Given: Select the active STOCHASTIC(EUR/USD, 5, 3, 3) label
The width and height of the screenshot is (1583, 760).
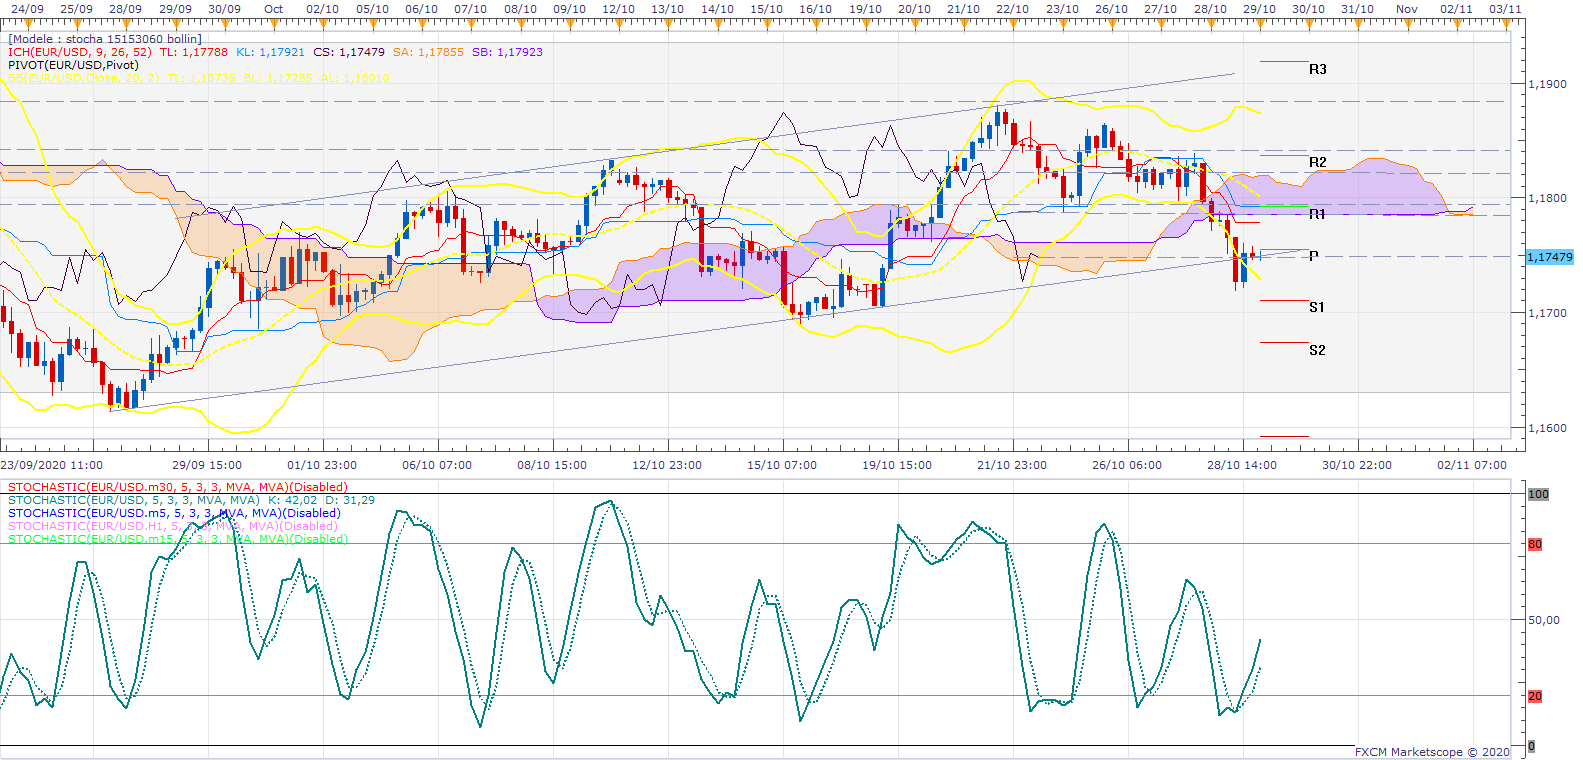Looking at the screenshot, I should tap(134, 500).
